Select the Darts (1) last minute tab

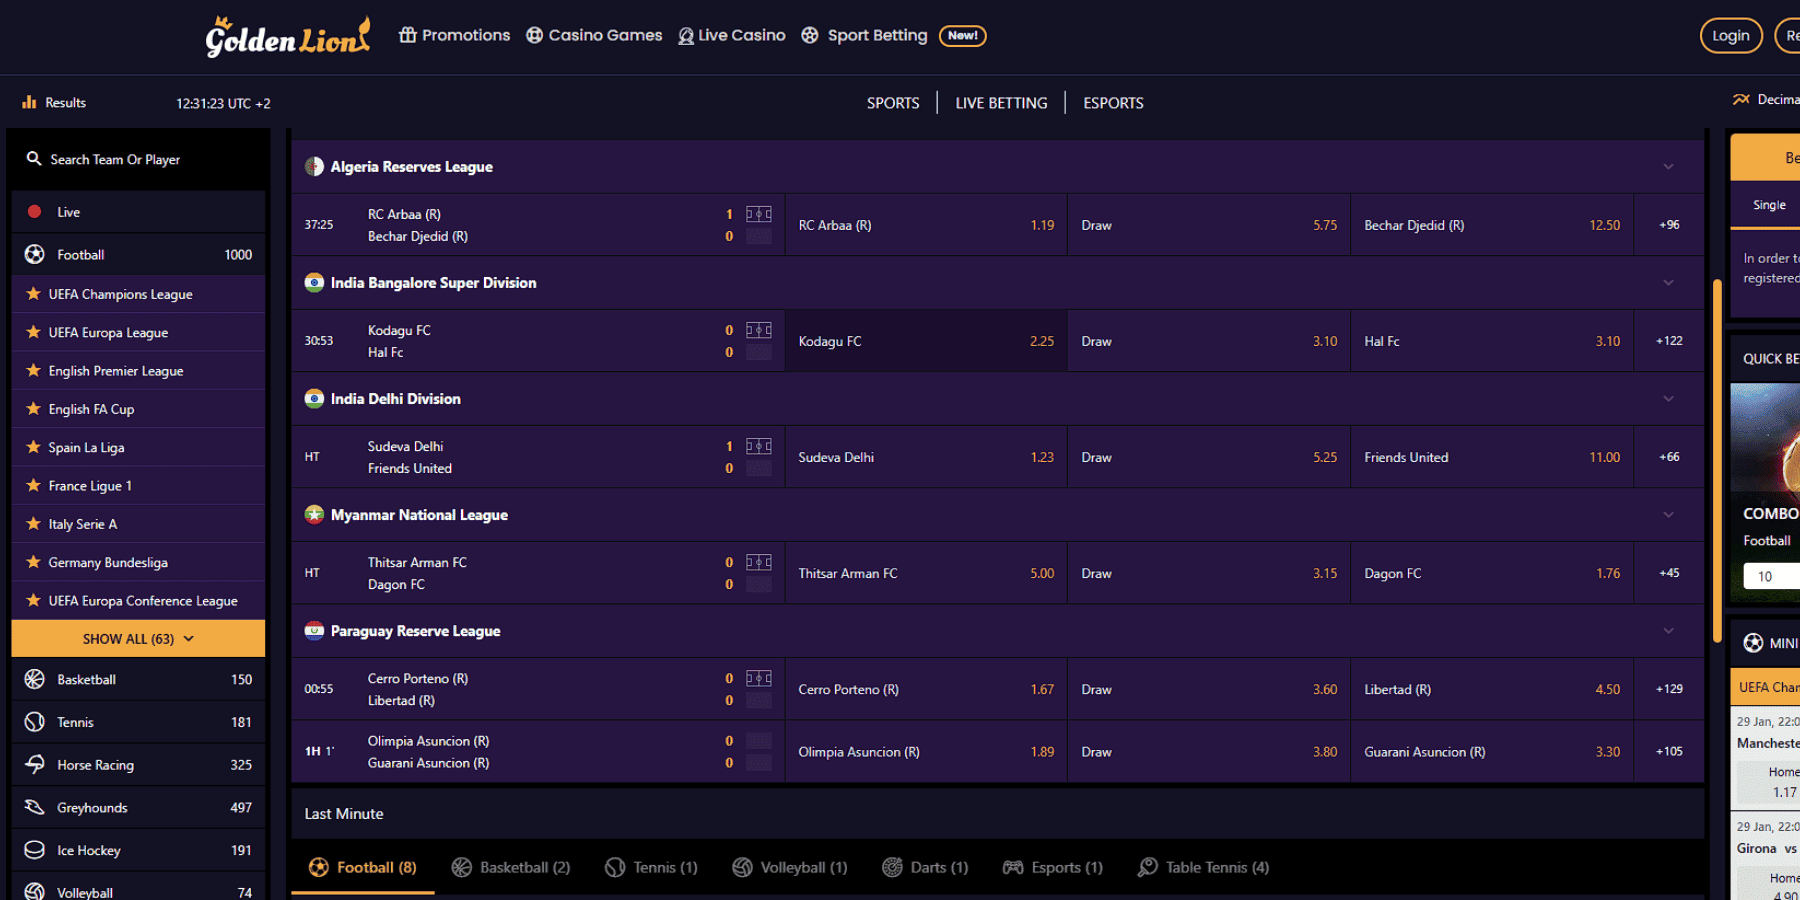pos(926,868)
